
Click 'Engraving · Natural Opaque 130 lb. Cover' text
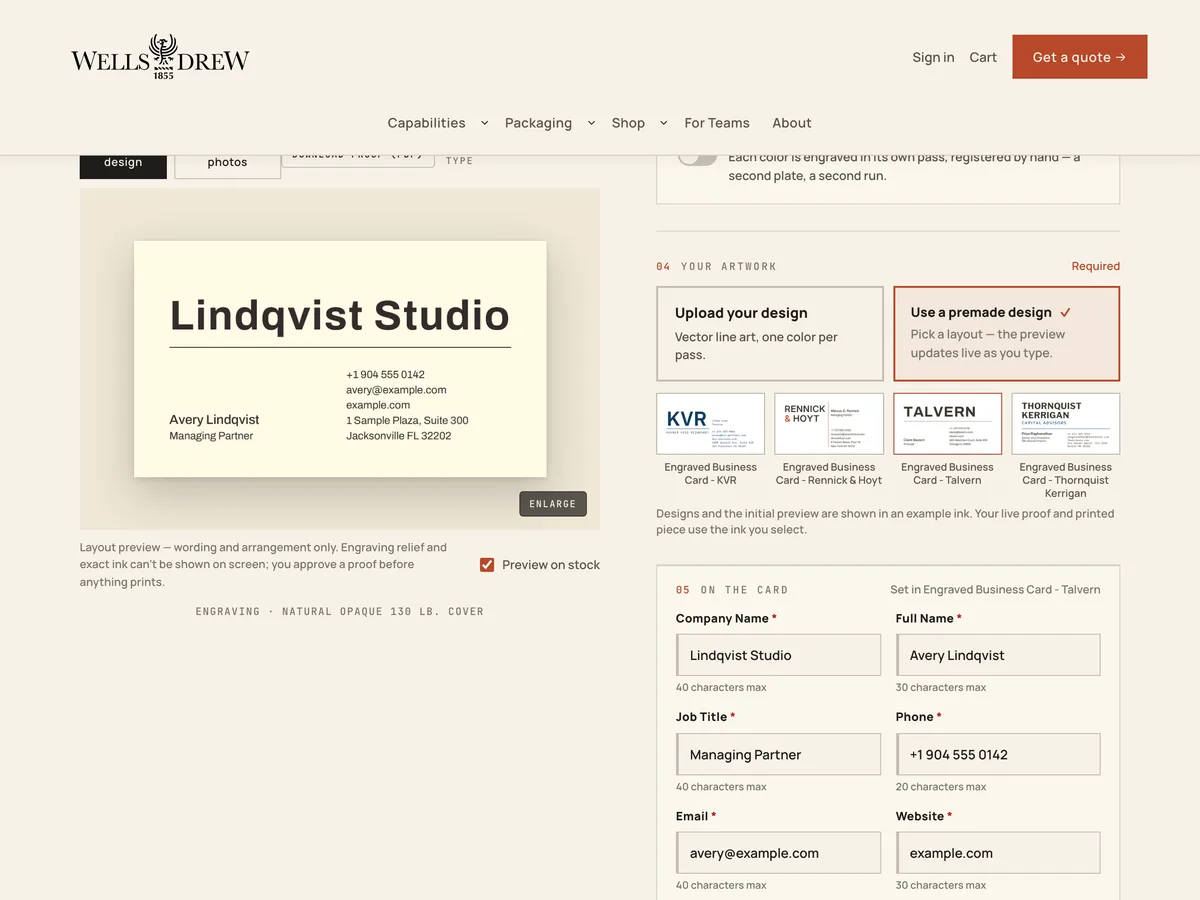click(340, 611)
